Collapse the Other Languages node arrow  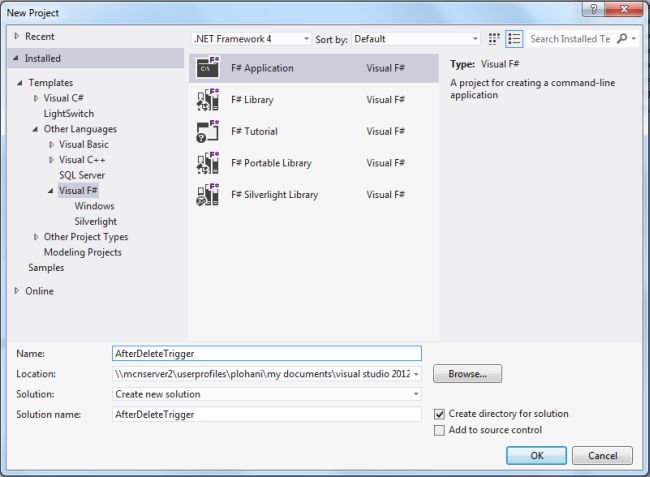pos(35,129)
